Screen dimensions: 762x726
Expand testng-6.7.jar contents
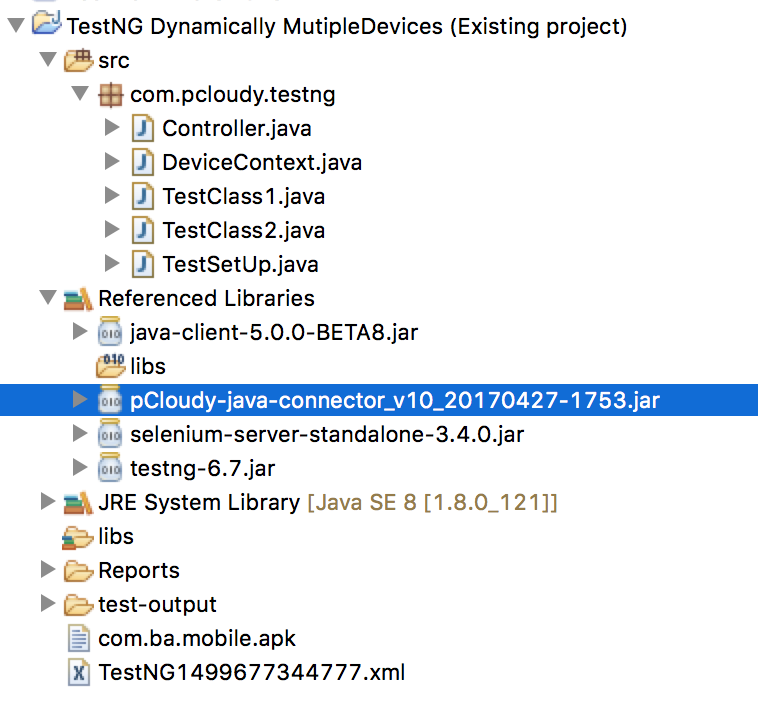(80, 467)
